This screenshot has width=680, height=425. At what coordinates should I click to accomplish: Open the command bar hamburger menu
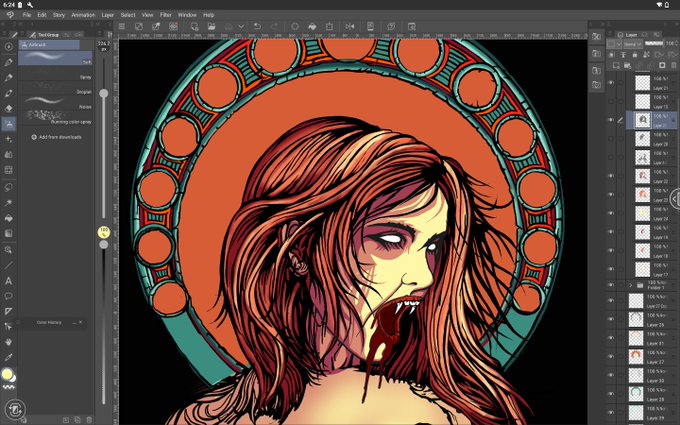(x=122, y=26)
